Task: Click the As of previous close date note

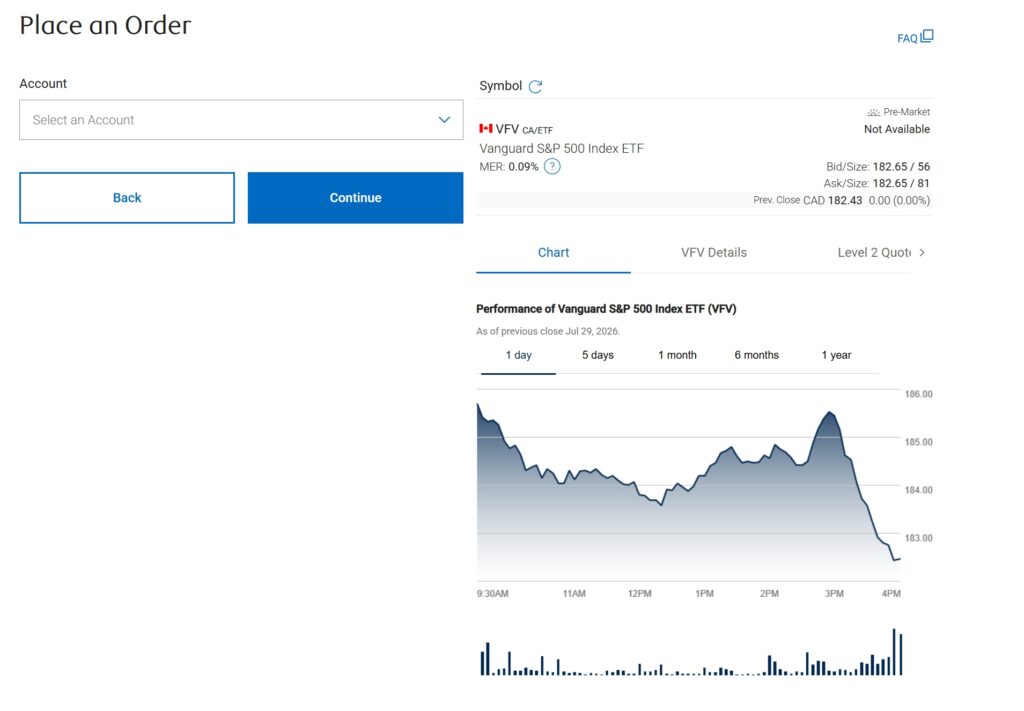Action: coord(548,331)
